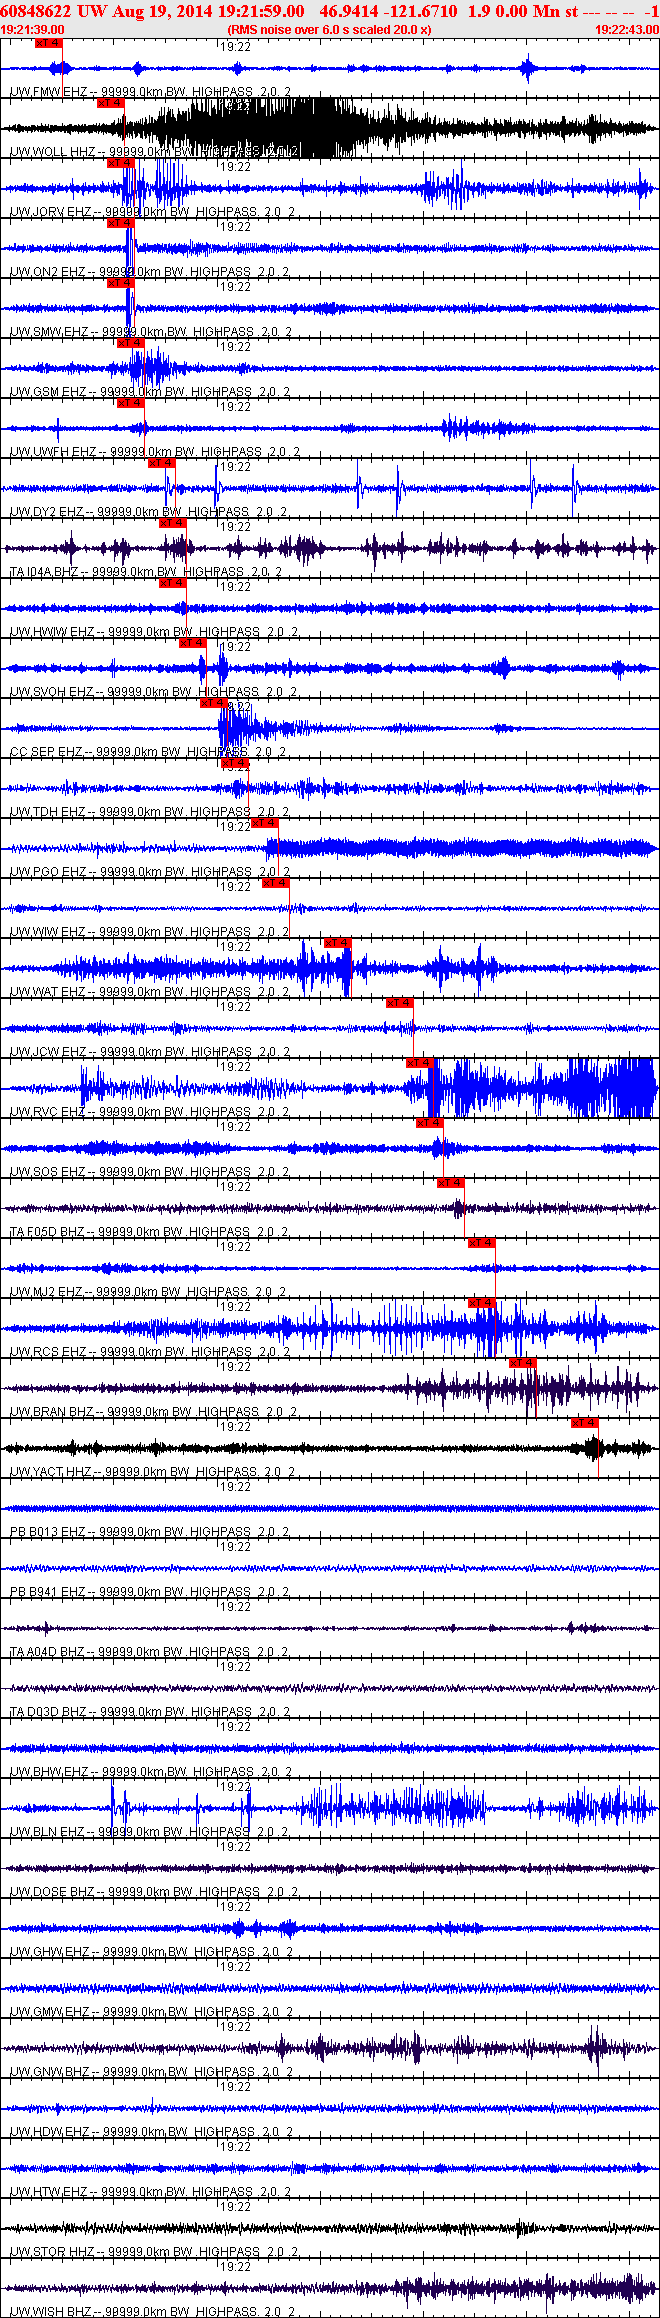The image size is (660, 2318).
Task: Click the 'UW.DOSE BHZ' station label
Action: pos(52,1892)
